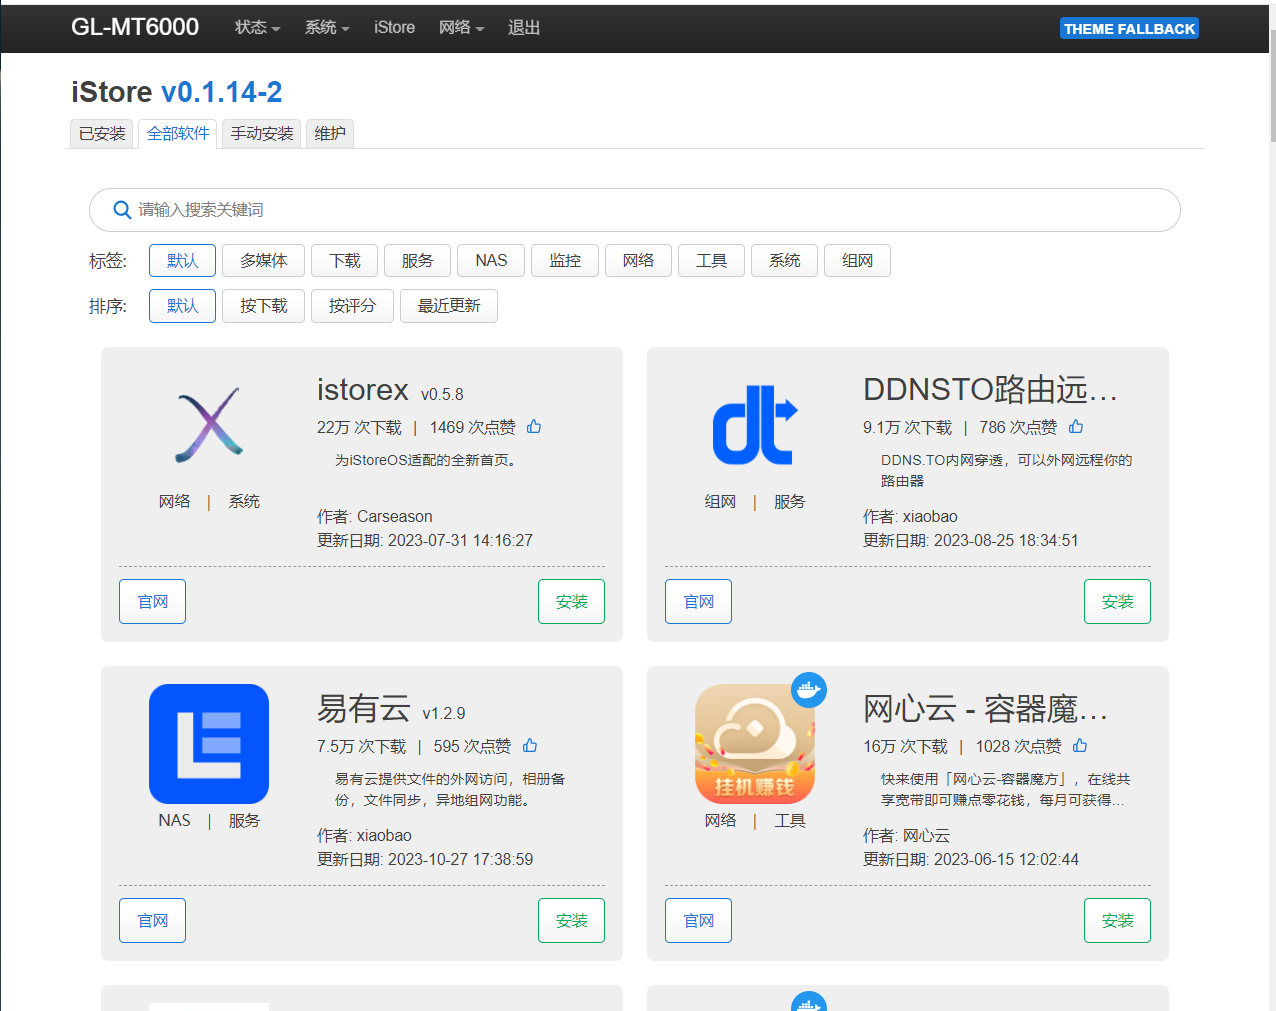Click thumbs-up icon beside 595 次点赞
This screenshot has width=1276, height=1011.
(x=530, y=746)
